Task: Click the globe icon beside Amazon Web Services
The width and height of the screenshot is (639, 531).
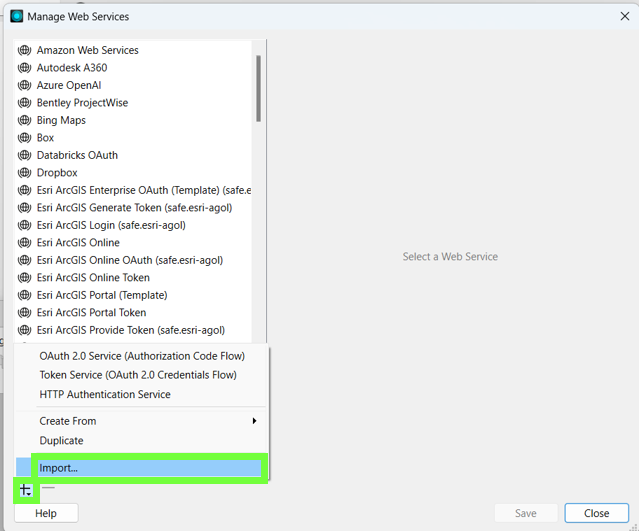Action: (24, 50)
